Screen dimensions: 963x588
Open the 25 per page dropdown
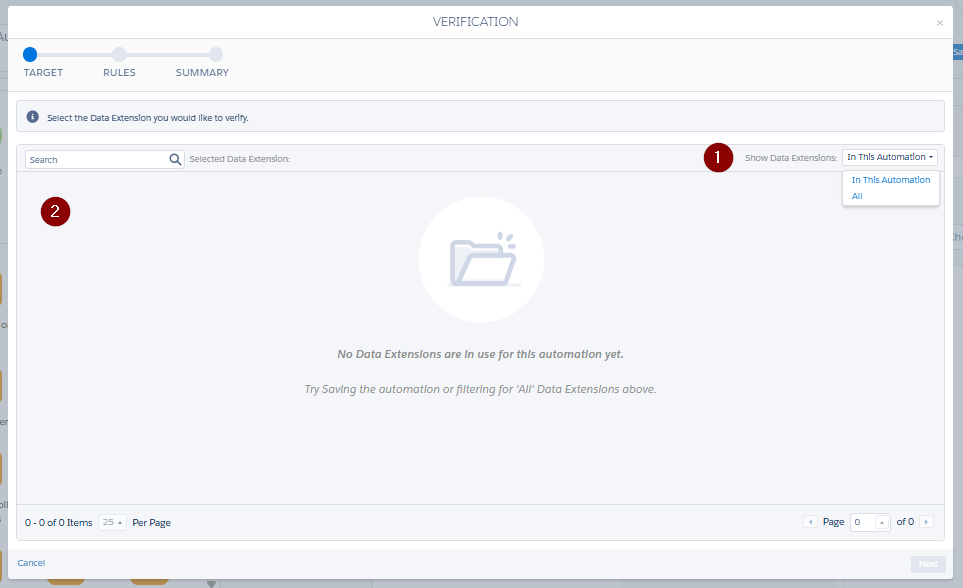(x=112, y=522)
